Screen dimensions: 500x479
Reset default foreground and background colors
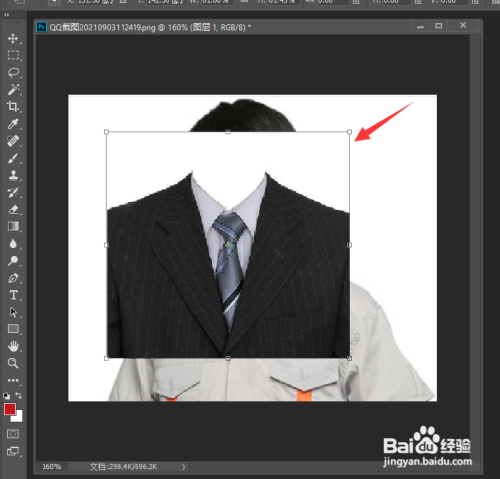pyautogui.click(x=7, y=396)
